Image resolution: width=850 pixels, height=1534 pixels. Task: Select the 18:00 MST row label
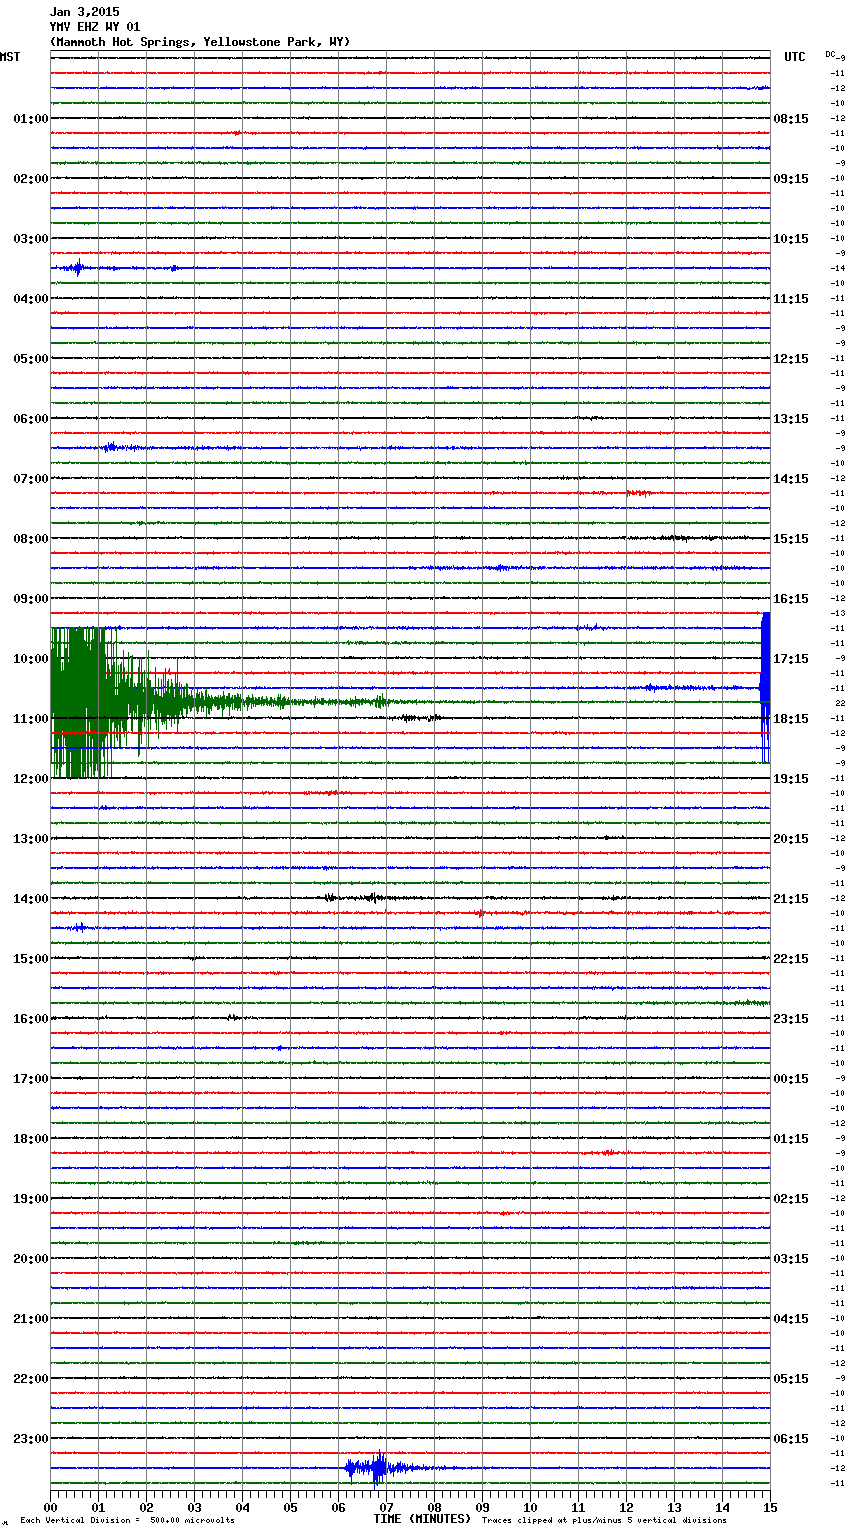(x=31, y=1139)
